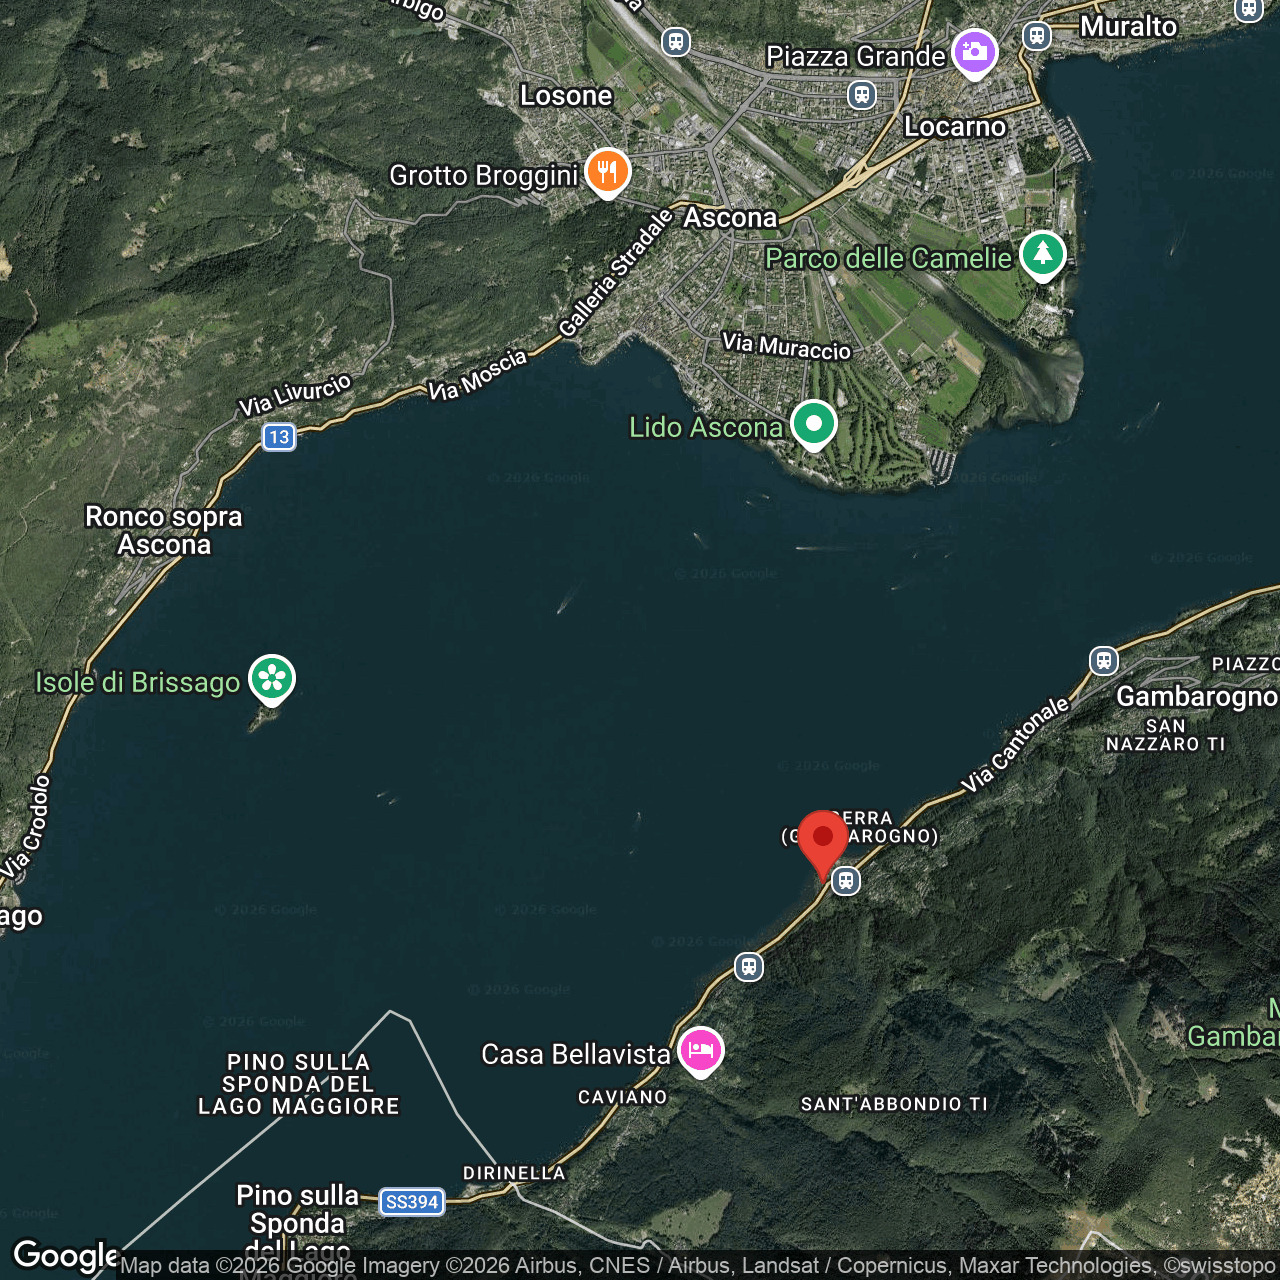Click the train station icon beside Muralto
The image size is (1280, 1280).
(1037, 36)
